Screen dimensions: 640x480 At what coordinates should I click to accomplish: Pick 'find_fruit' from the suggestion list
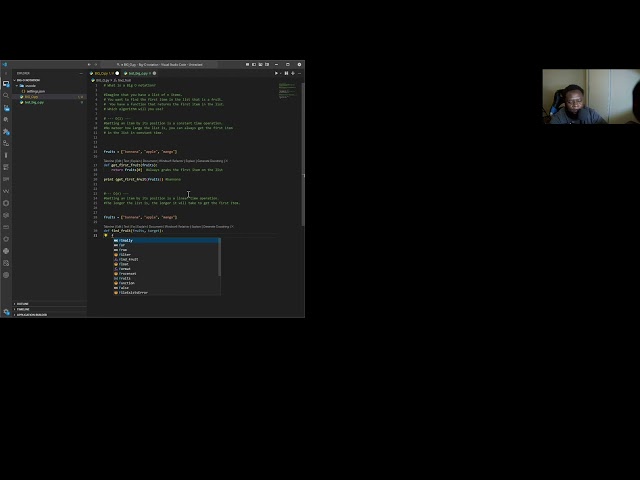tap(129, 259)
